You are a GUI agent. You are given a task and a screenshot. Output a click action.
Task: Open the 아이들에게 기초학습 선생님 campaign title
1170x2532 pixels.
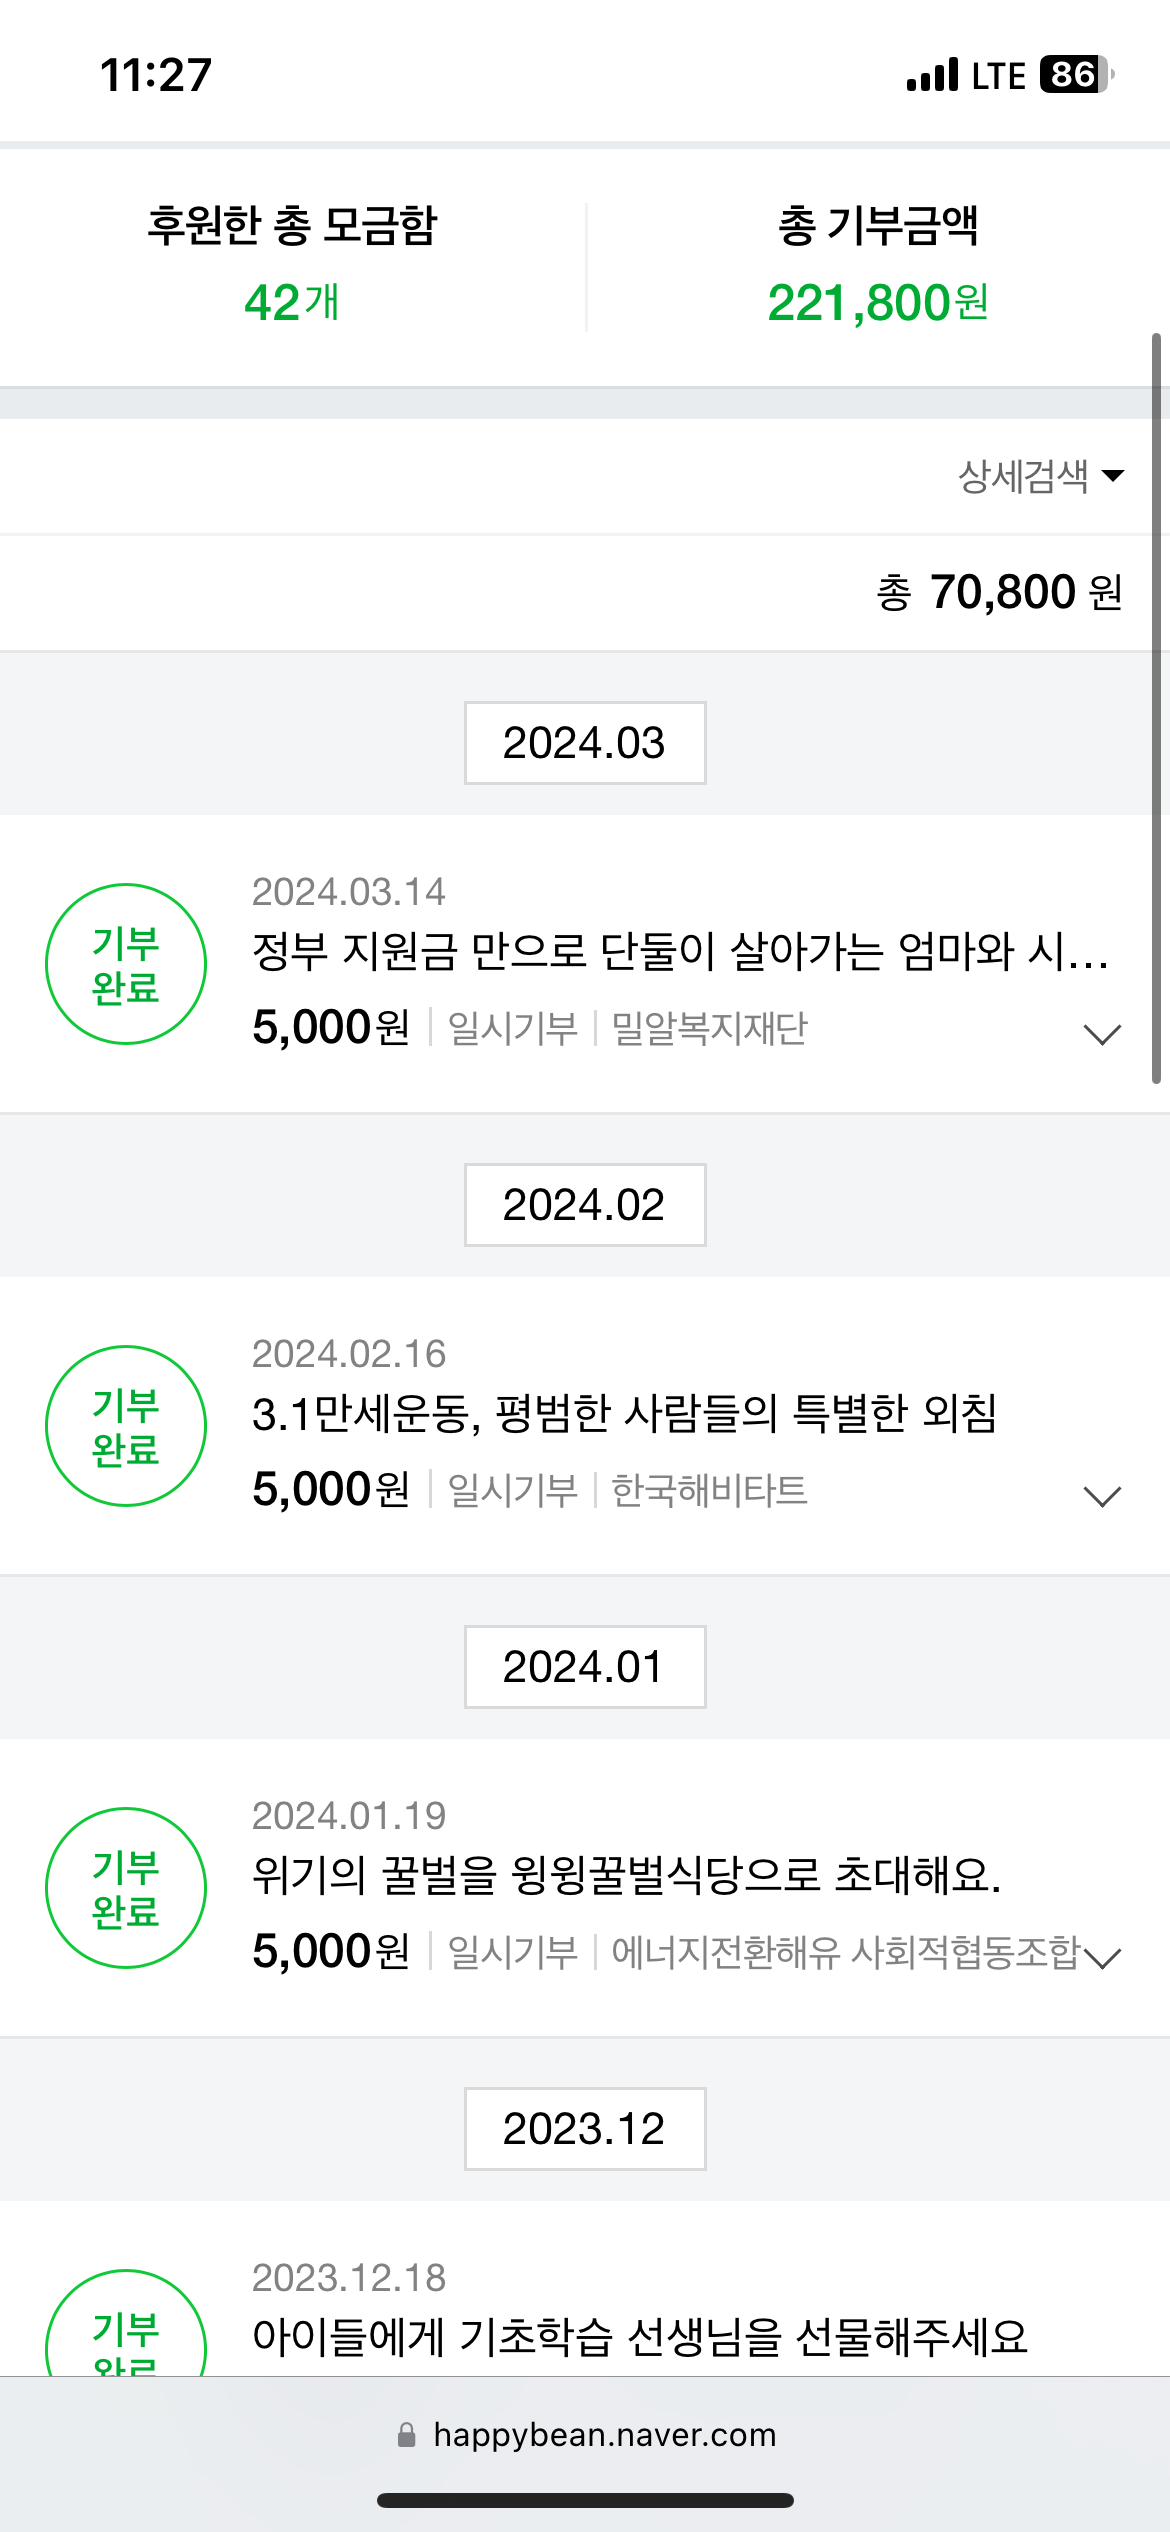[640, 2337]
